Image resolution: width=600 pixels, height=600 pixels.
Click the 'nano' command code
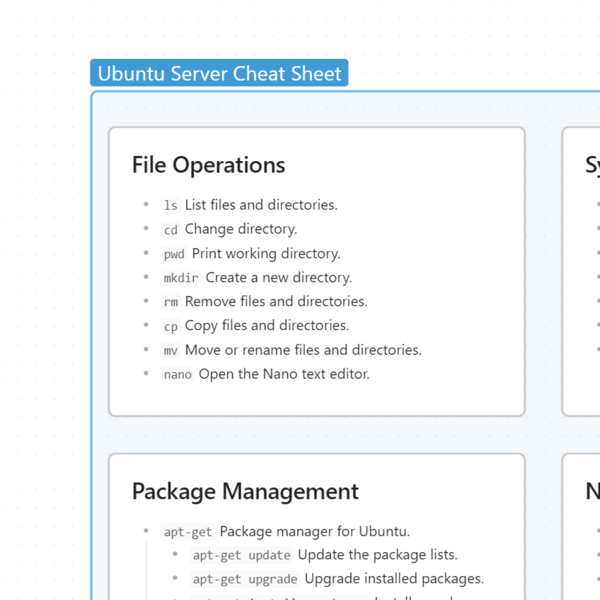coord(178,375)
